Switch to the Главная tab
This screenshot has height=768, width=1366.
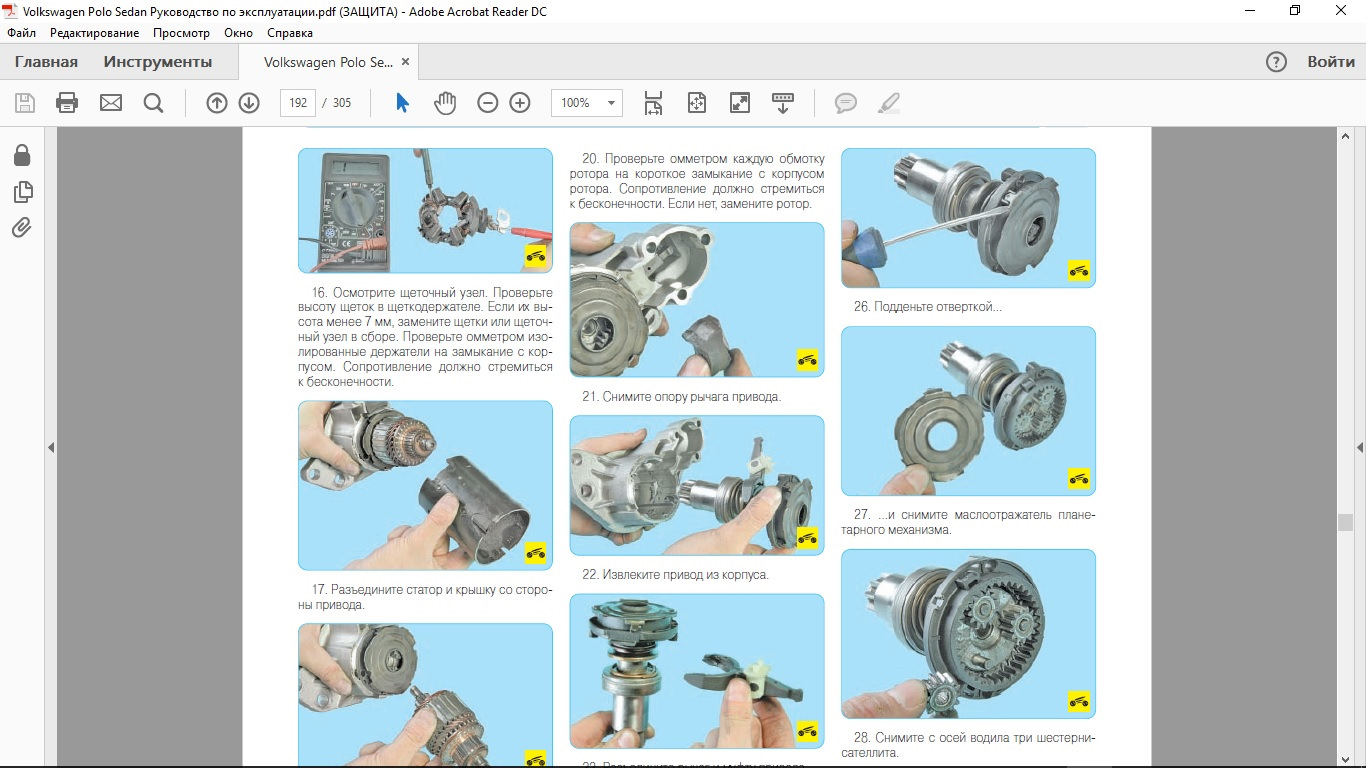(46, 62)
